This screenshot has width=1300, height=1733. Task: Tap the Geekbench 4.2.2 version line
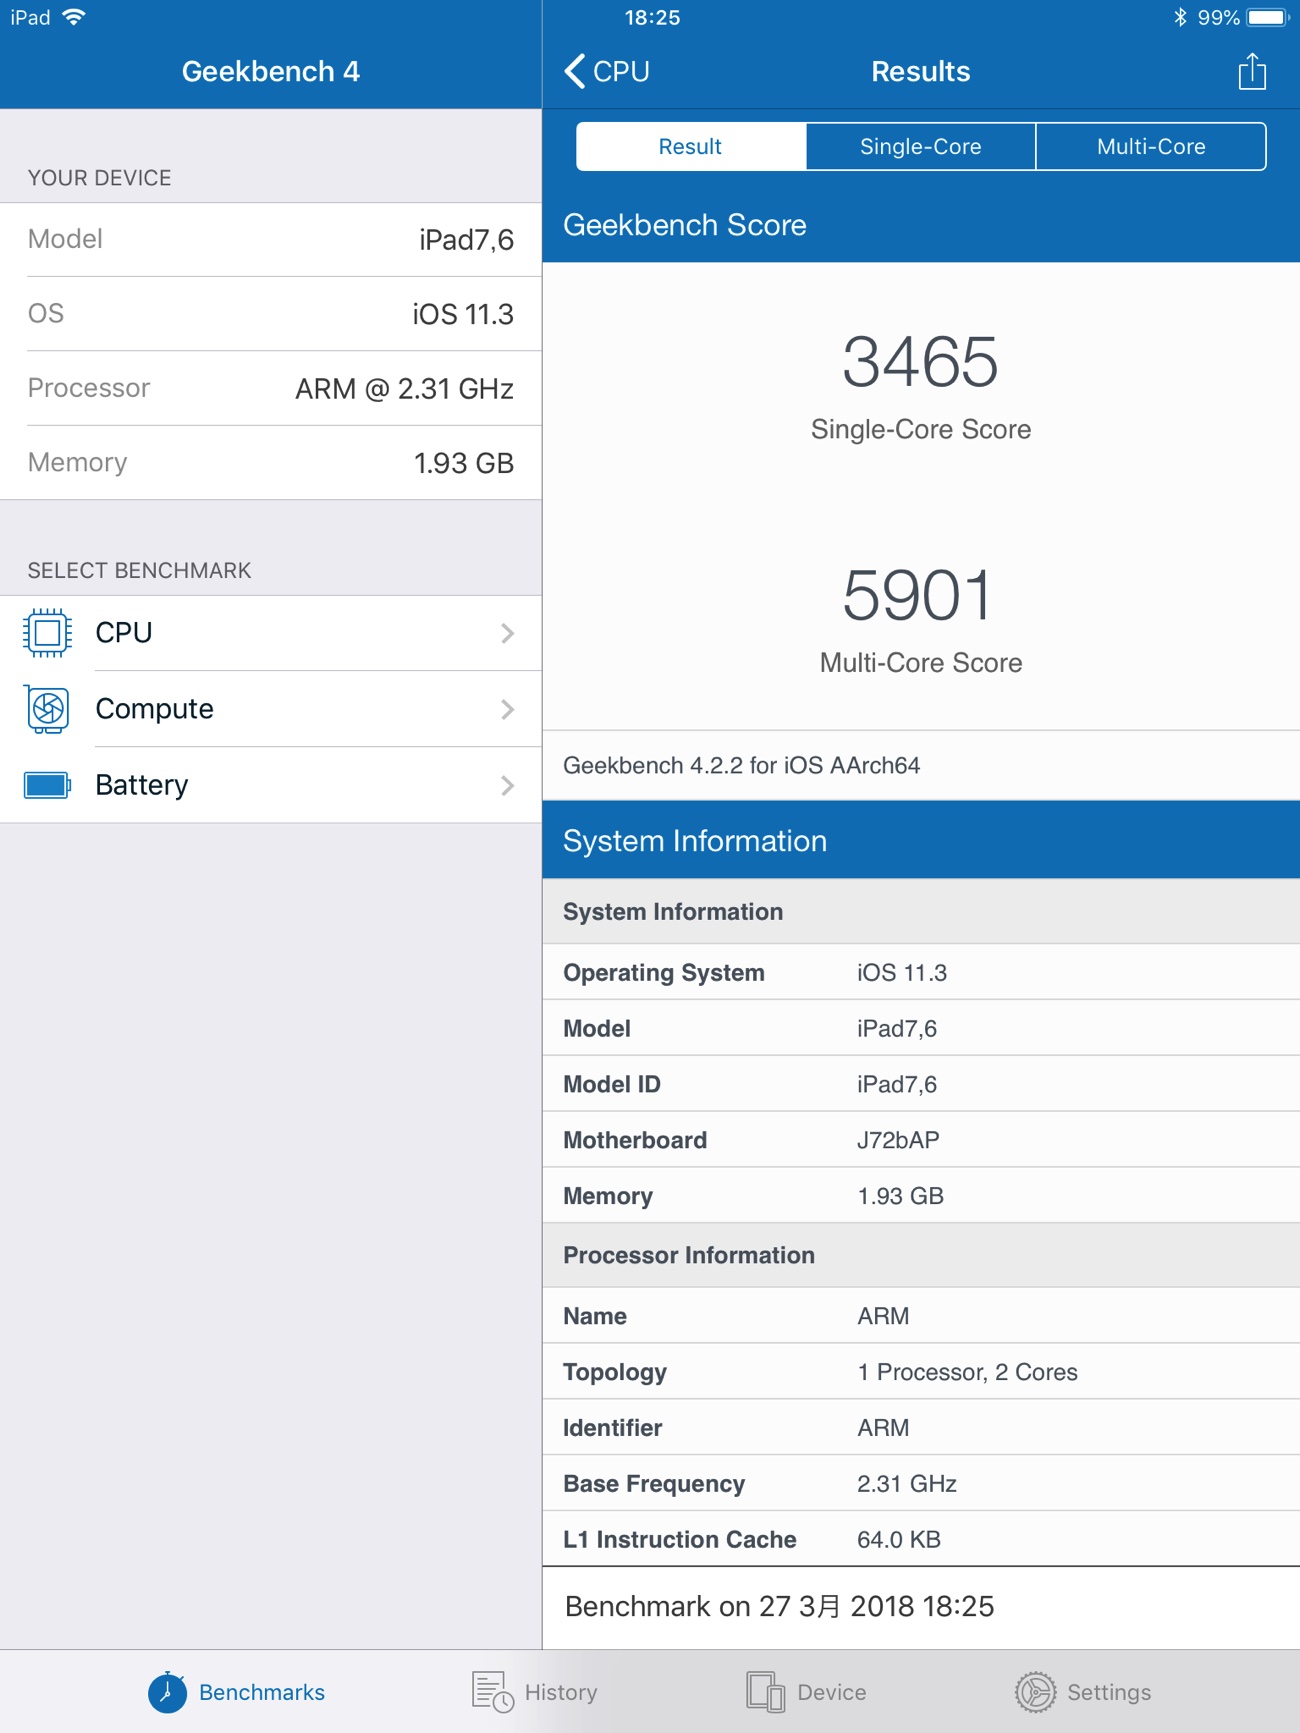tap(742, 765)
